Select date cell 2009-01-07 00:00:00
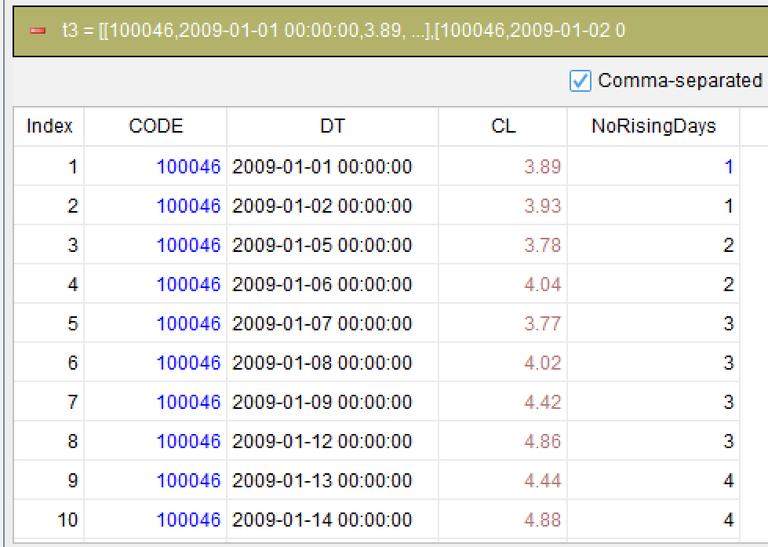The width and height of the screenshot is (768, 547). (322, 324)
